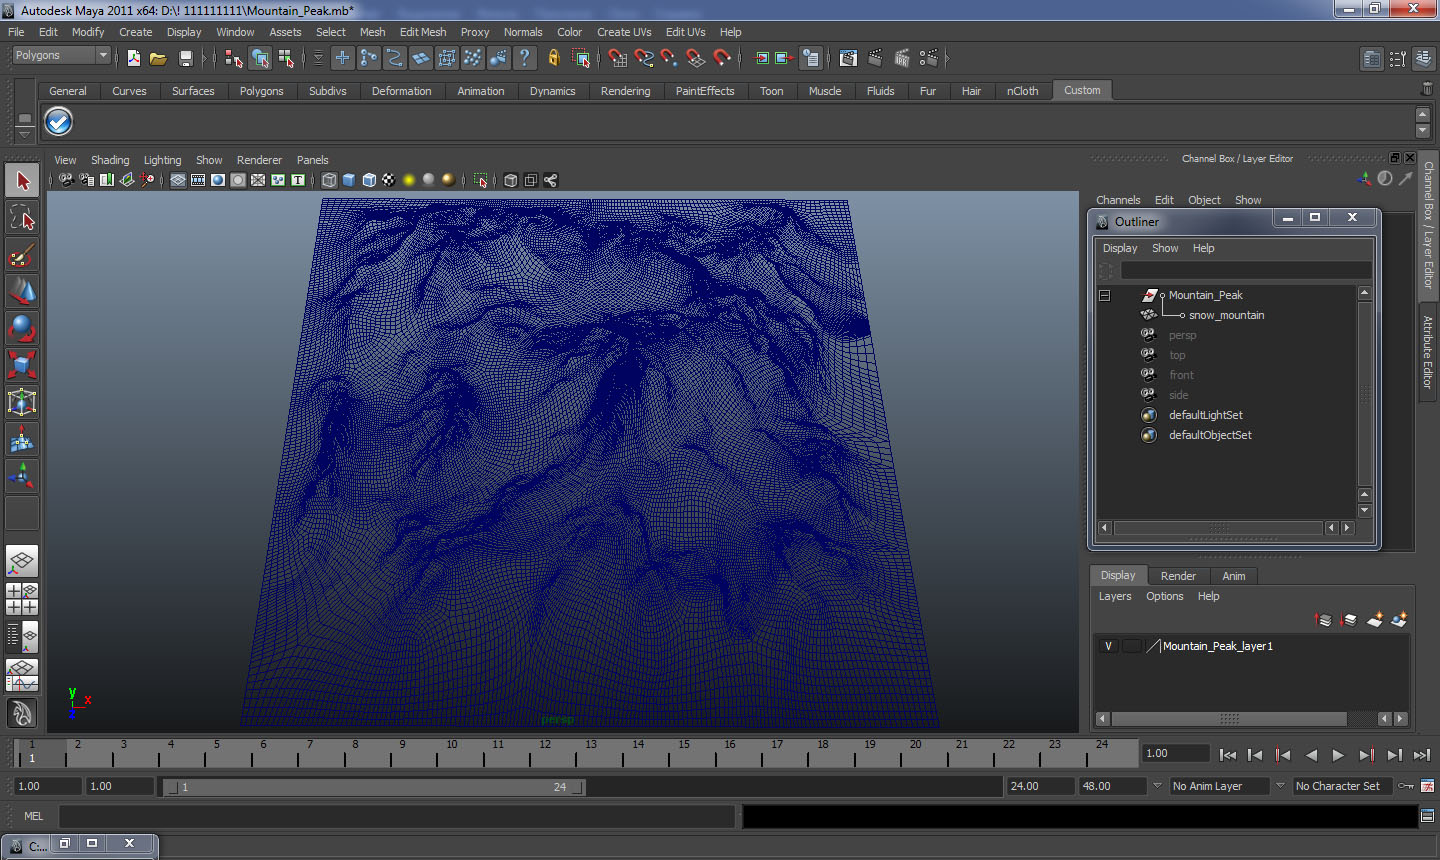The image size is (1440, 860).
Task: Click the MEL command line input field
Action: coord(397,816)
